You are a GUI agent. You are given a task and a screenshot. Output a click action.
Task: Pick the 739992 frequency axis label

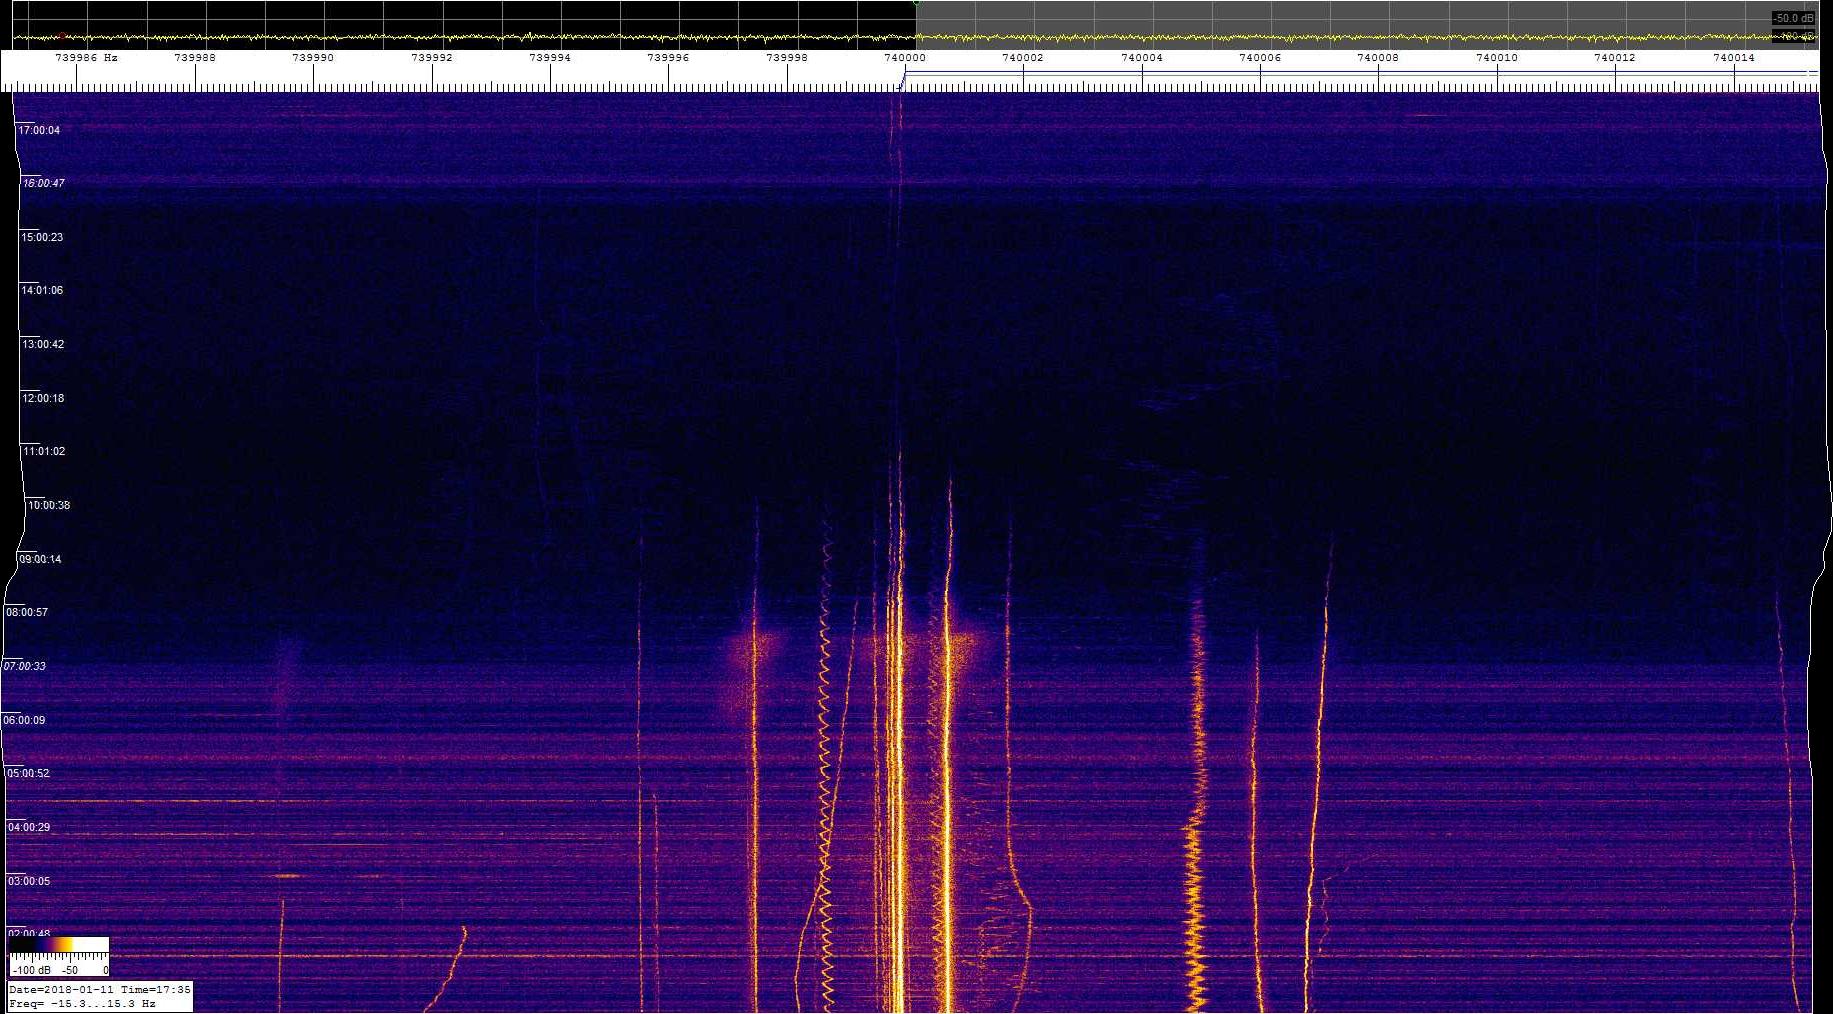[x=432, y=58]
